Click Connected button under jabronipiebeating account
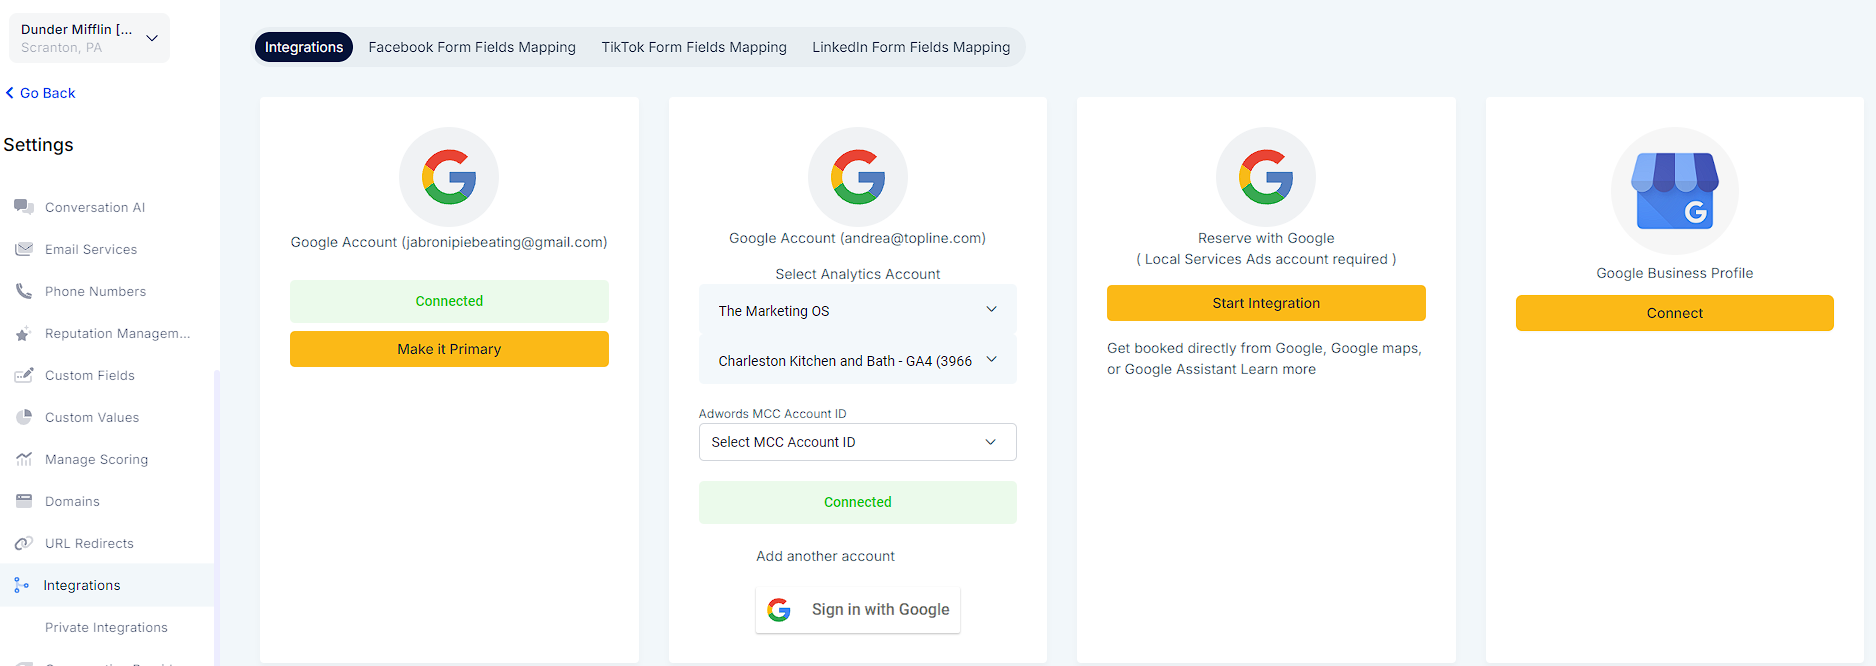Viewport: 1876px width, 666px height. [x=449, y=301]
